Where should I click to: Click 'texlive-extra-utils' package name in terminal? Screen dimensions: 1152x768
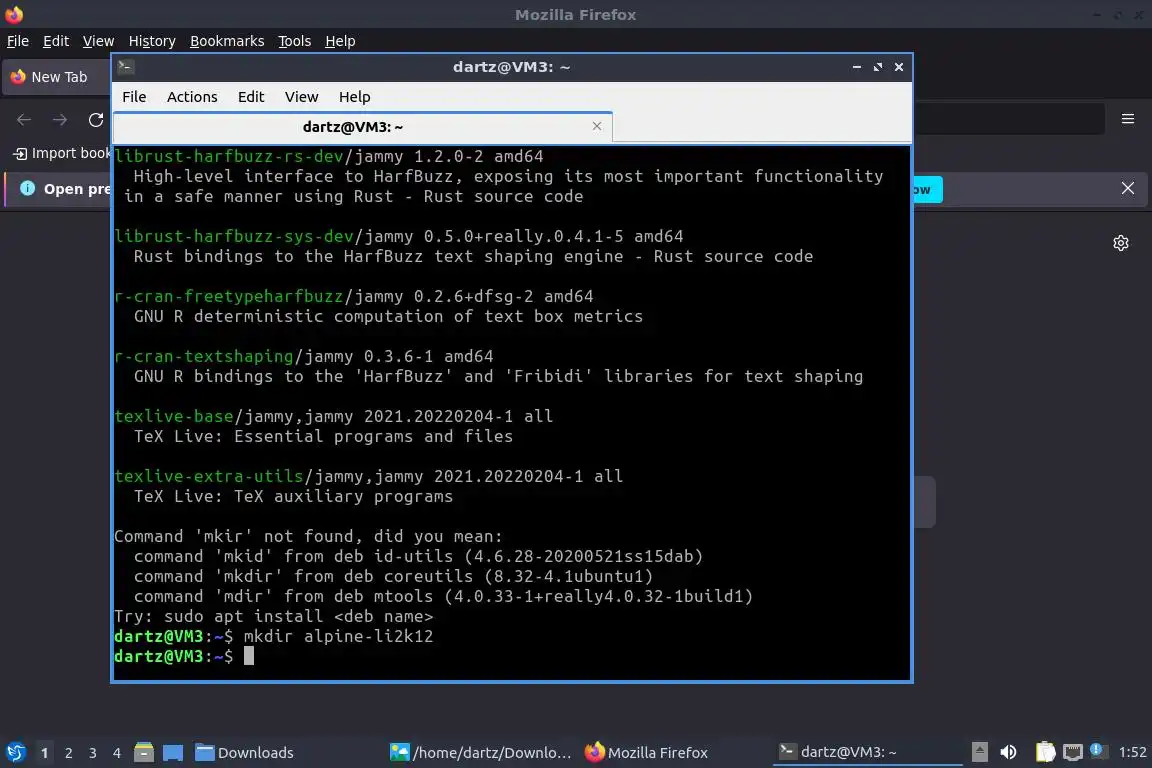coord(209,476)
